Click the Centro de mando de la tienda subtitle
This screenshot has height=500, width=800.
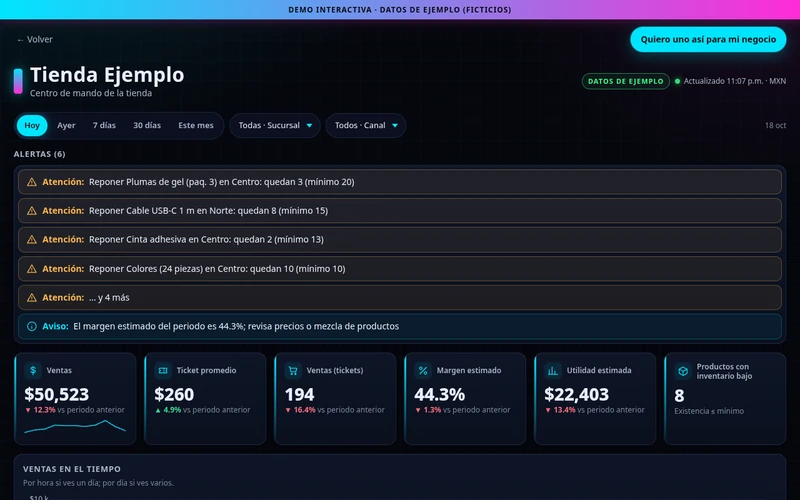91,93
